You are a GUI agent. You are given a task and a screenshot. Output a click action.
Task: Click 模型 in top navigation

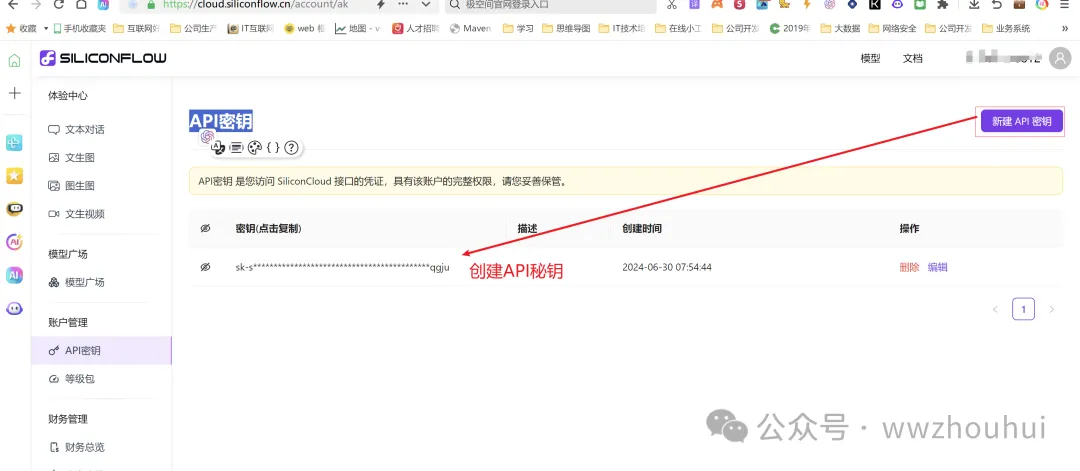[x=871, y=59]
